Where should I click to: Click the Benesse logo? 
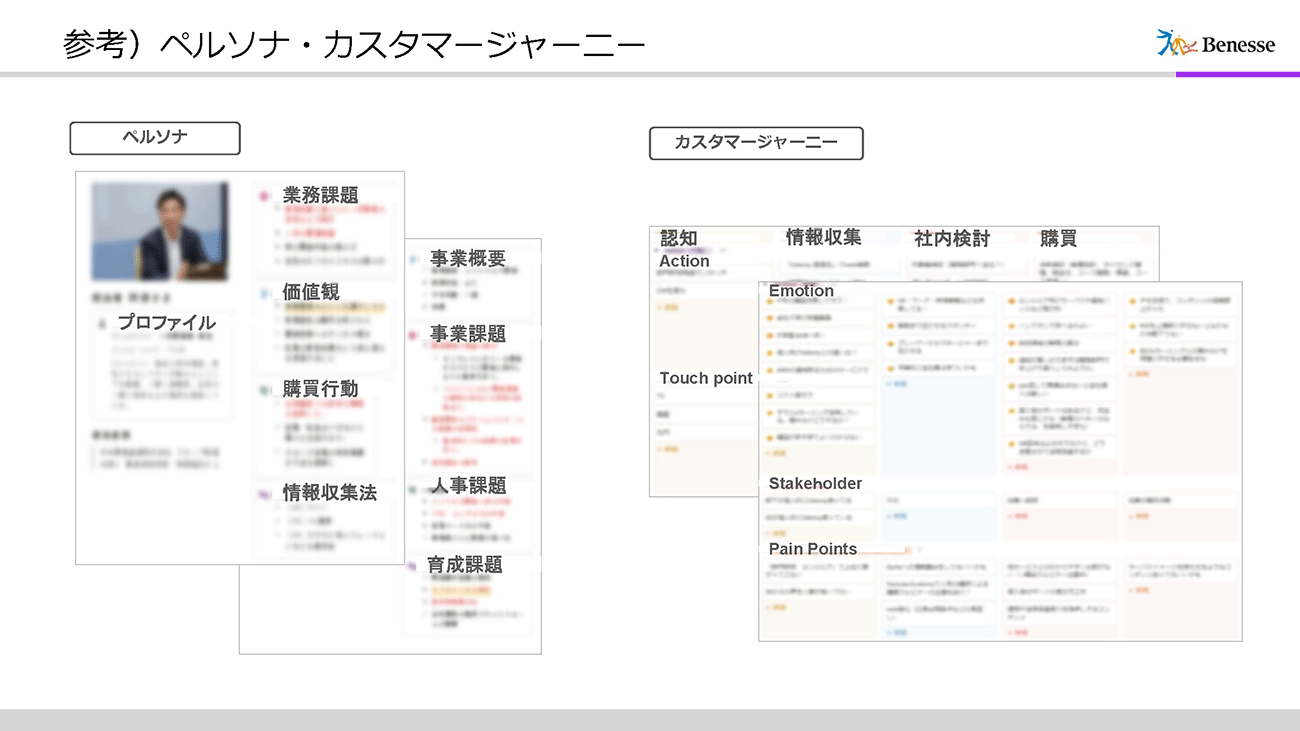click(1215, 43)
